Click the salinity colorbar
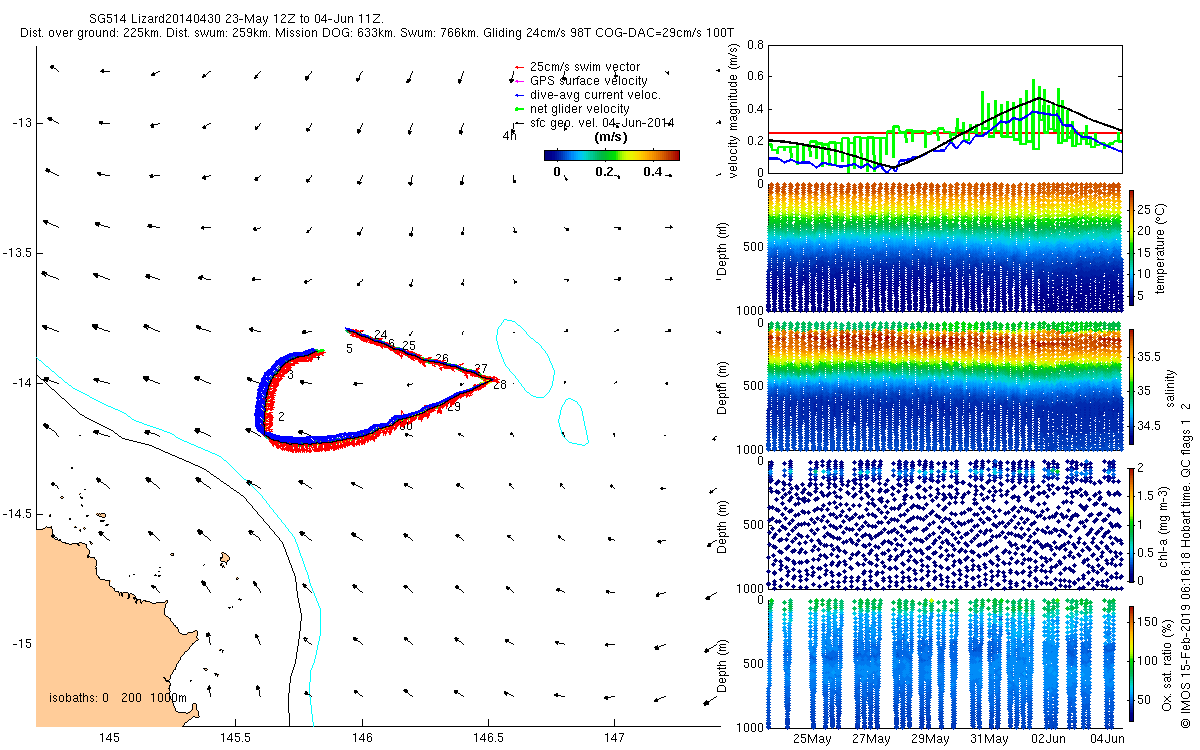The height and width of the screenshot is (750, 1200). pos(1133,386)
